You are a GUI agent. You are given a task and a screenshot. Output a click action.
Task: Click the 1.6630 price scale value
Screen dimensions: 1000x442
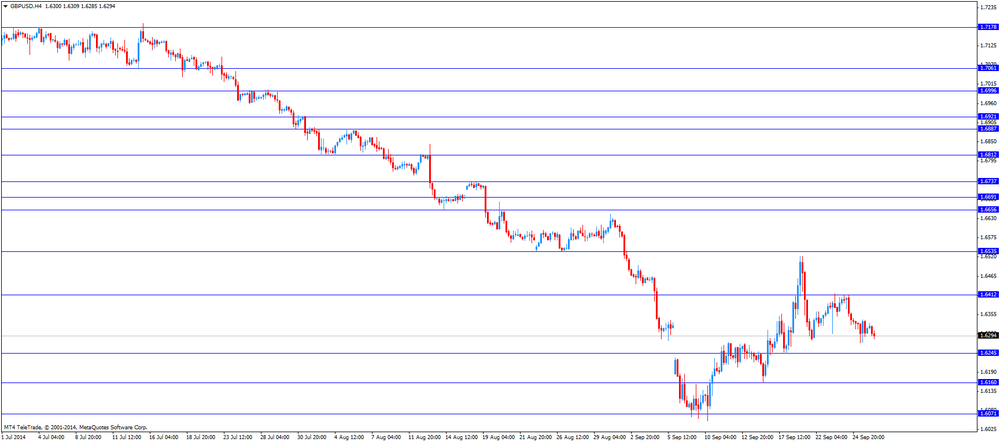(x=989, y=218)
